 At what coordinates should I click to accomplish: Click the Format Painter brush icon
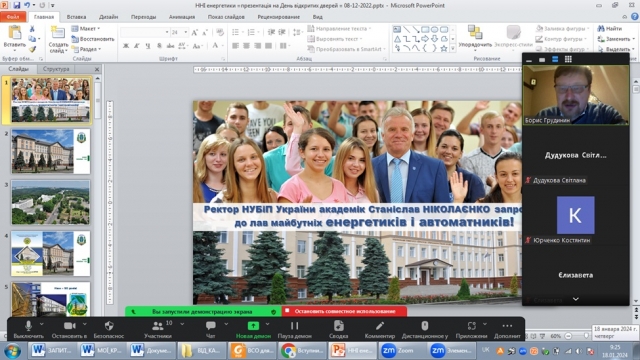[32, 49]
